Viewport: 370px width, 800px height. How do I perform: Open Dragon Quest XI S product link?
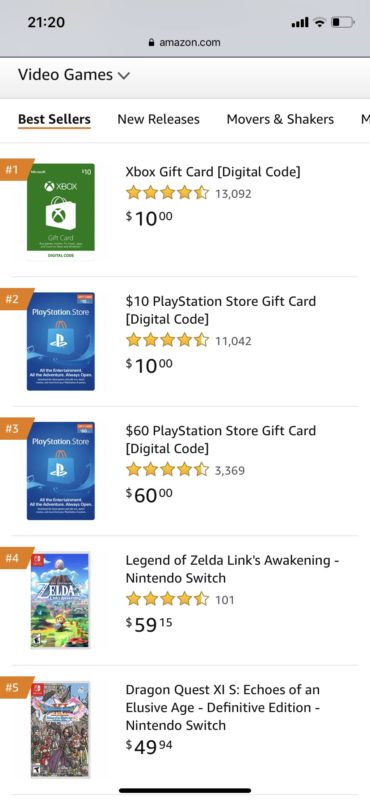223,708
